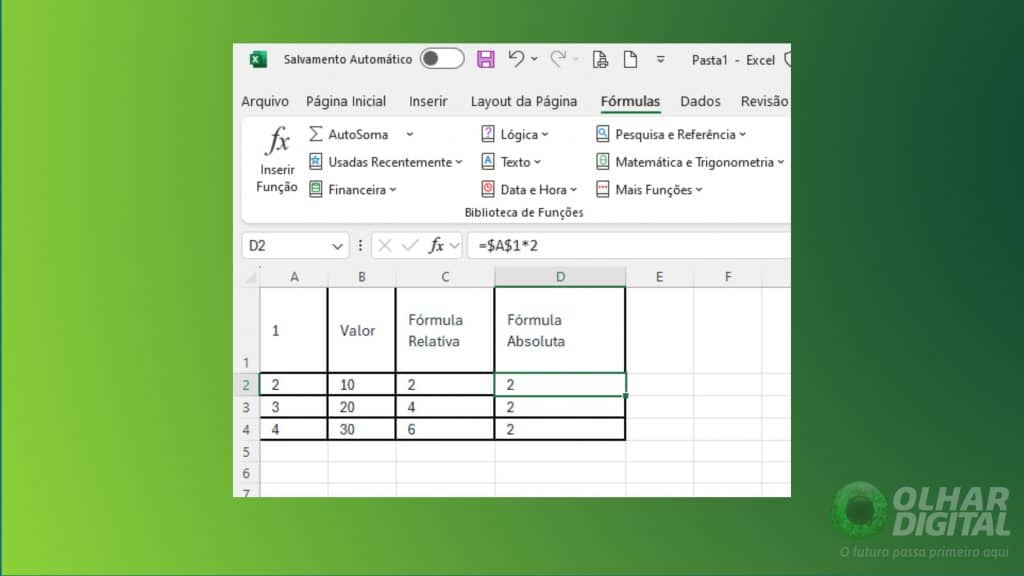This screenshot has width=1024, height=576.
Task: Open the Name Box dropdown arrow
Action: click(338, 245)
